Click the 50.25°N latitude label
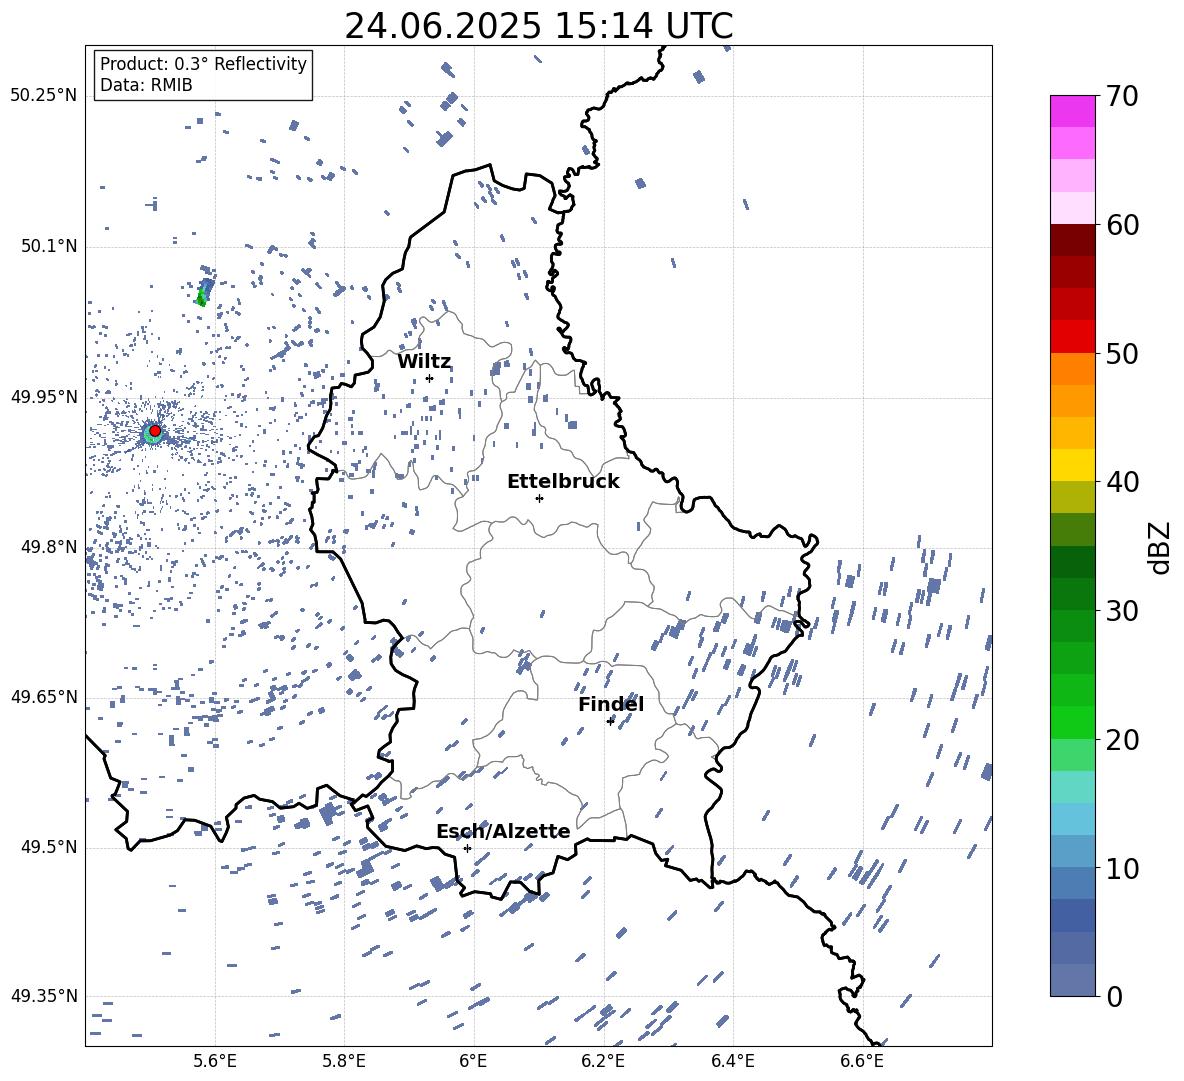1184x1081 pixels. [x=44, y=96]
